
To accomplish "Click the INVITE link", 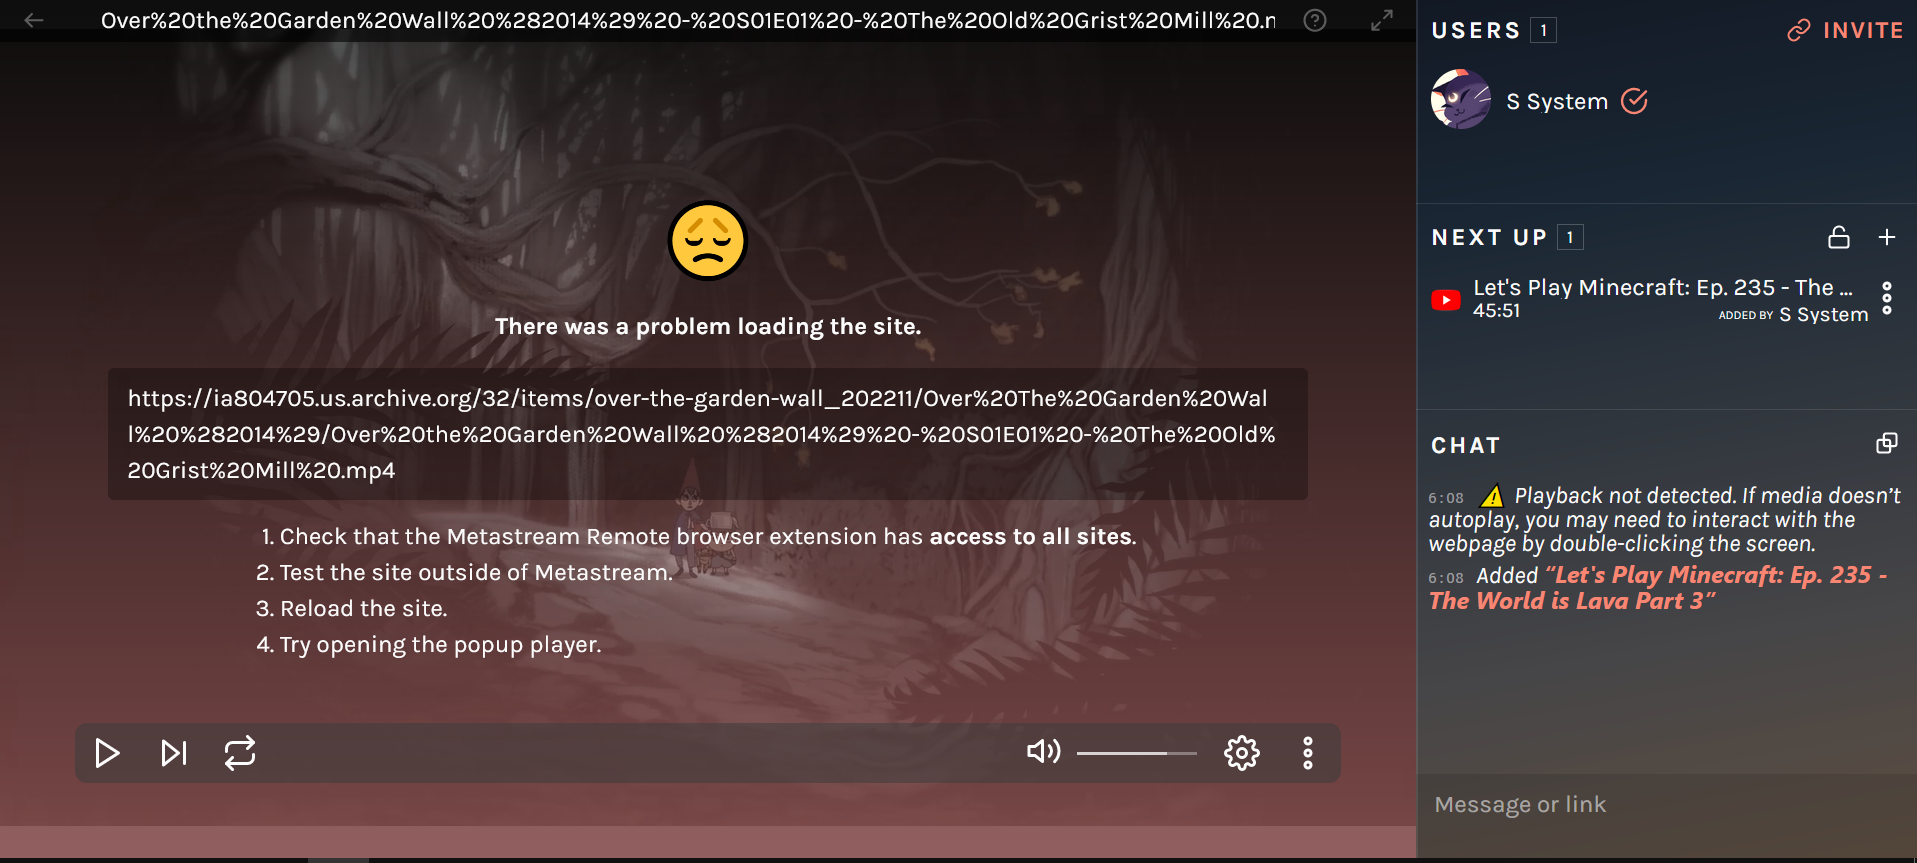I will pos(1845,30).
